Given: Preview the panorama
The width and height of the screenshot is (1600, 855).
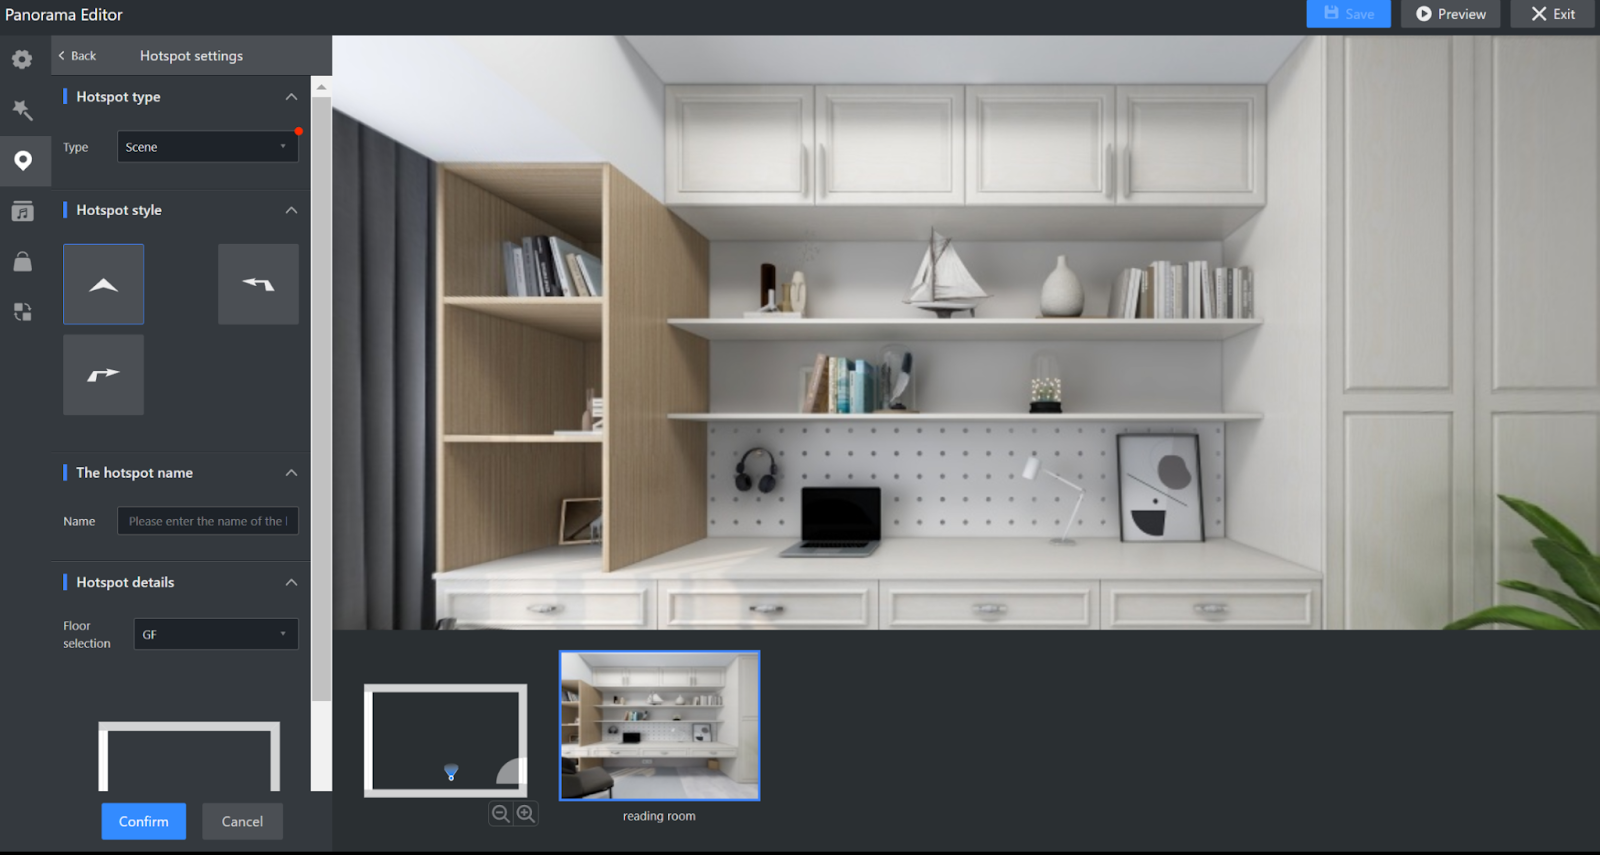Looking at the screenshot, I should pyautogui.click(x=1450, y=14).
